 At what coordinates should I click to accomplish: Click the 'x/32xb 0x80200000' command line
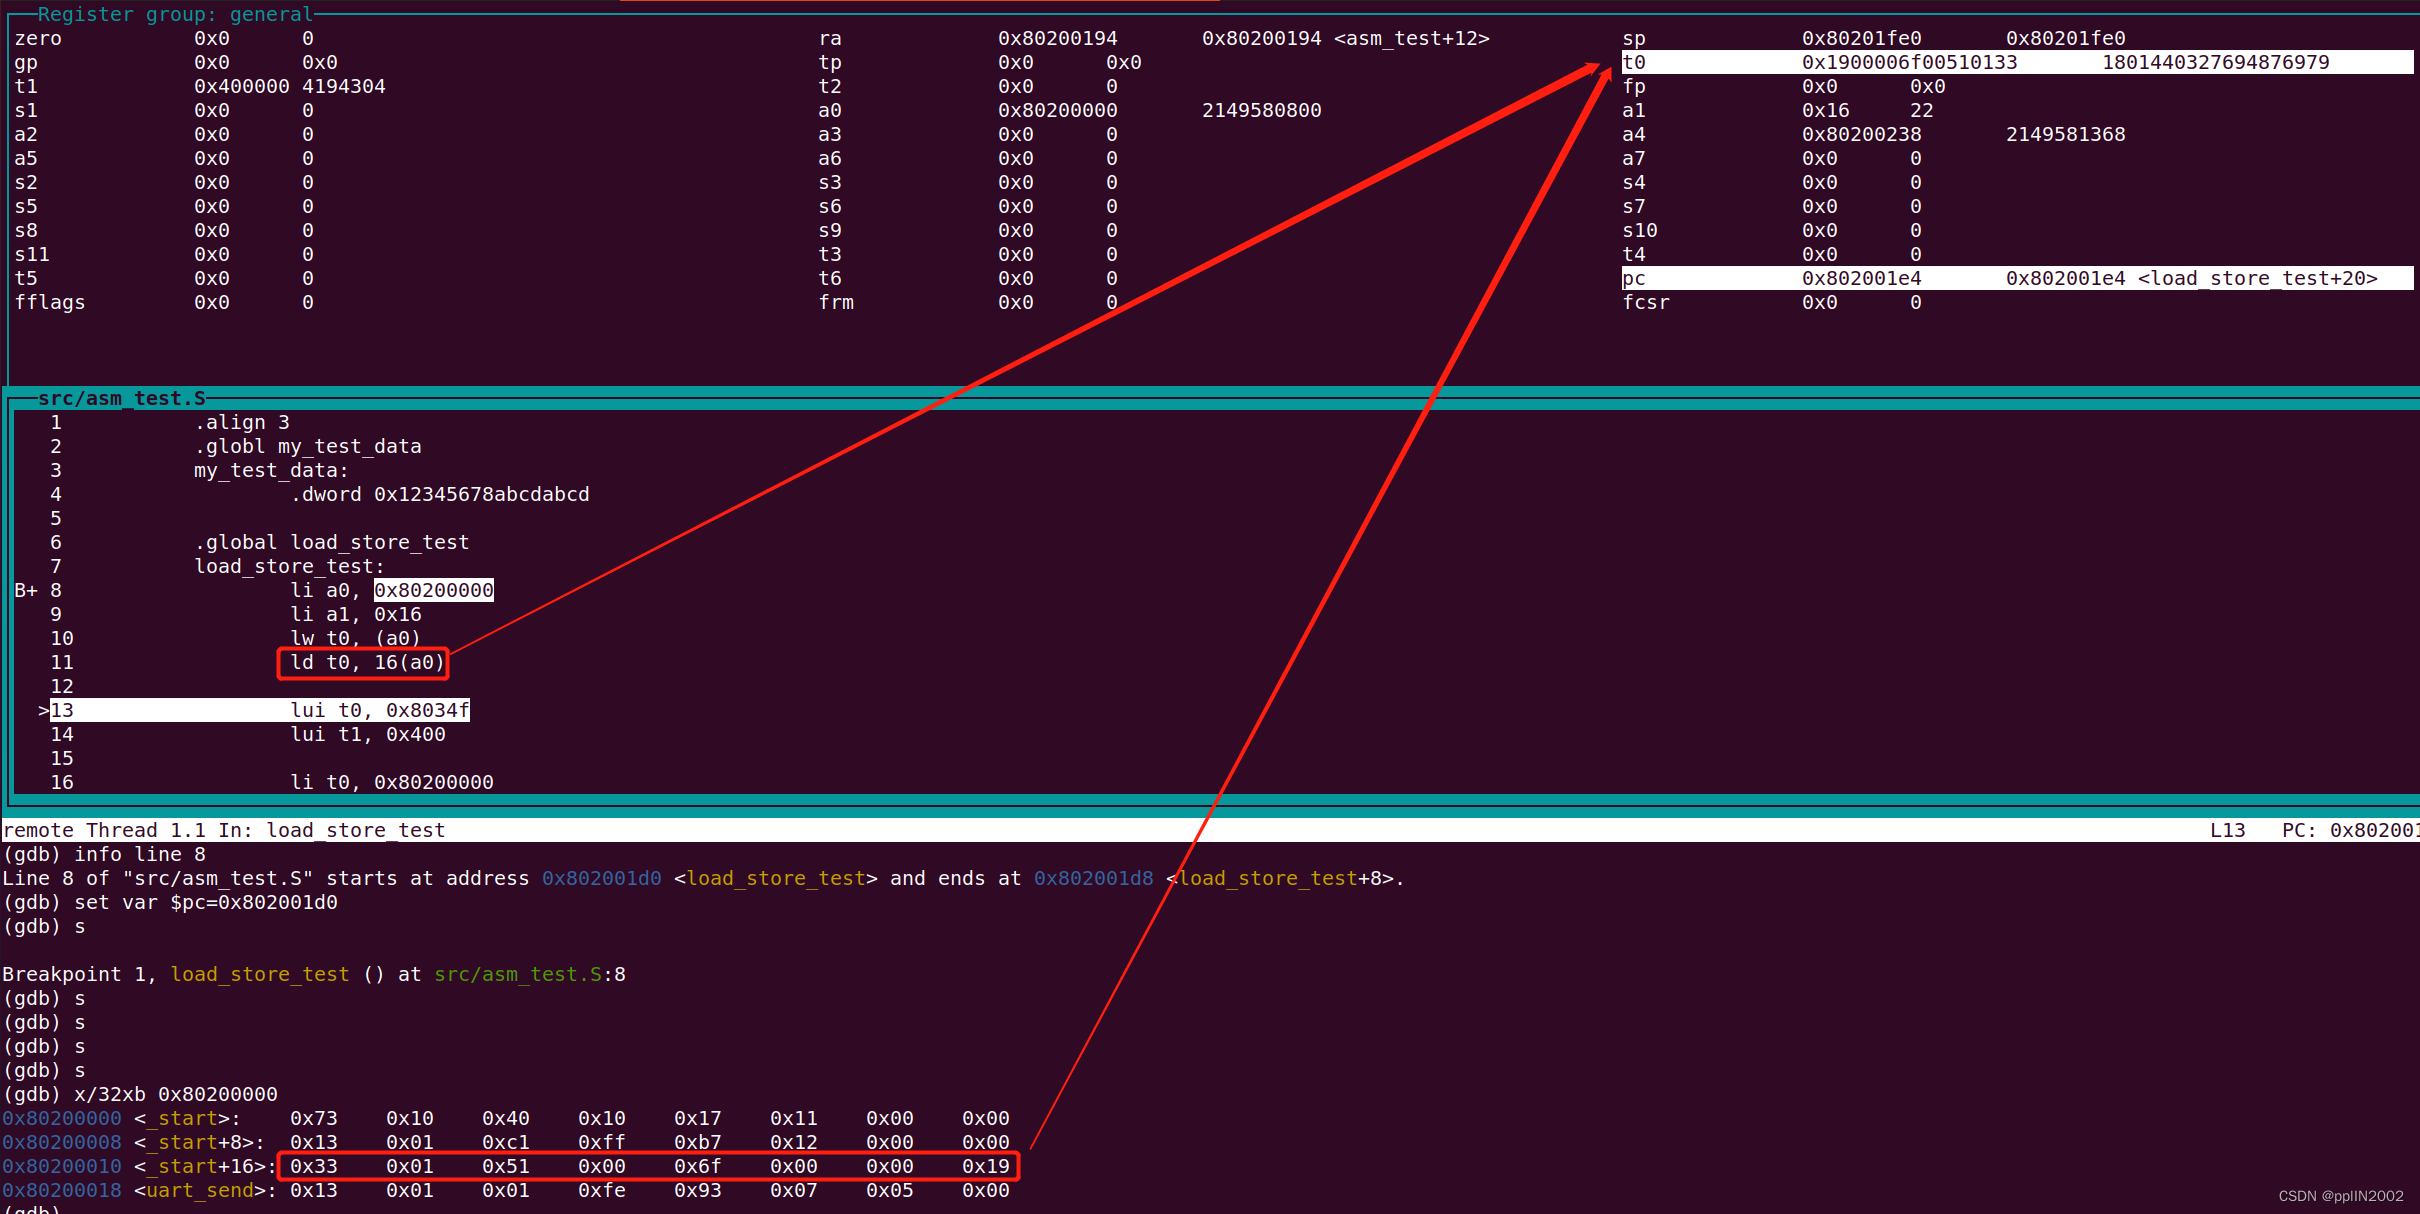coord(139,1094)
